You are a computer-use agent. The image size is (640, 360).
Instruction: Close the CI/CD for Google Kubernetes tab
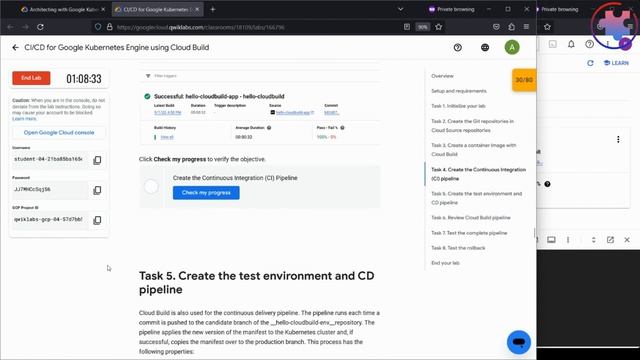197,9
